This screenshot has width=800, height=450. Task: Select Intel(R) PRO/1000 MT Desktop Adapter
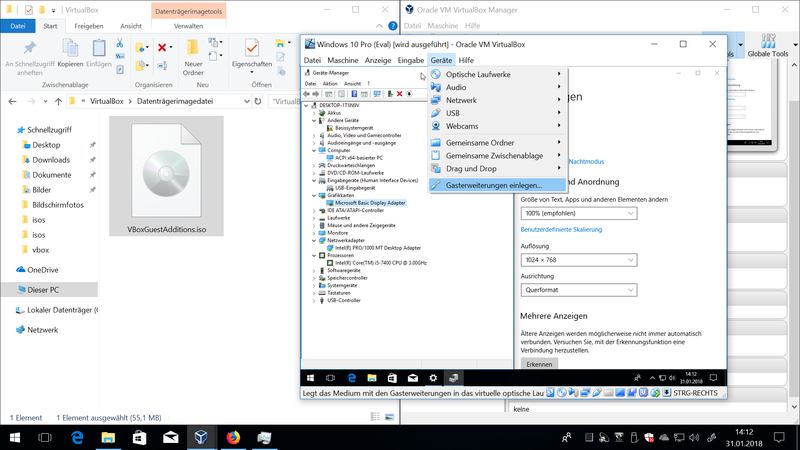coord(378,248)
